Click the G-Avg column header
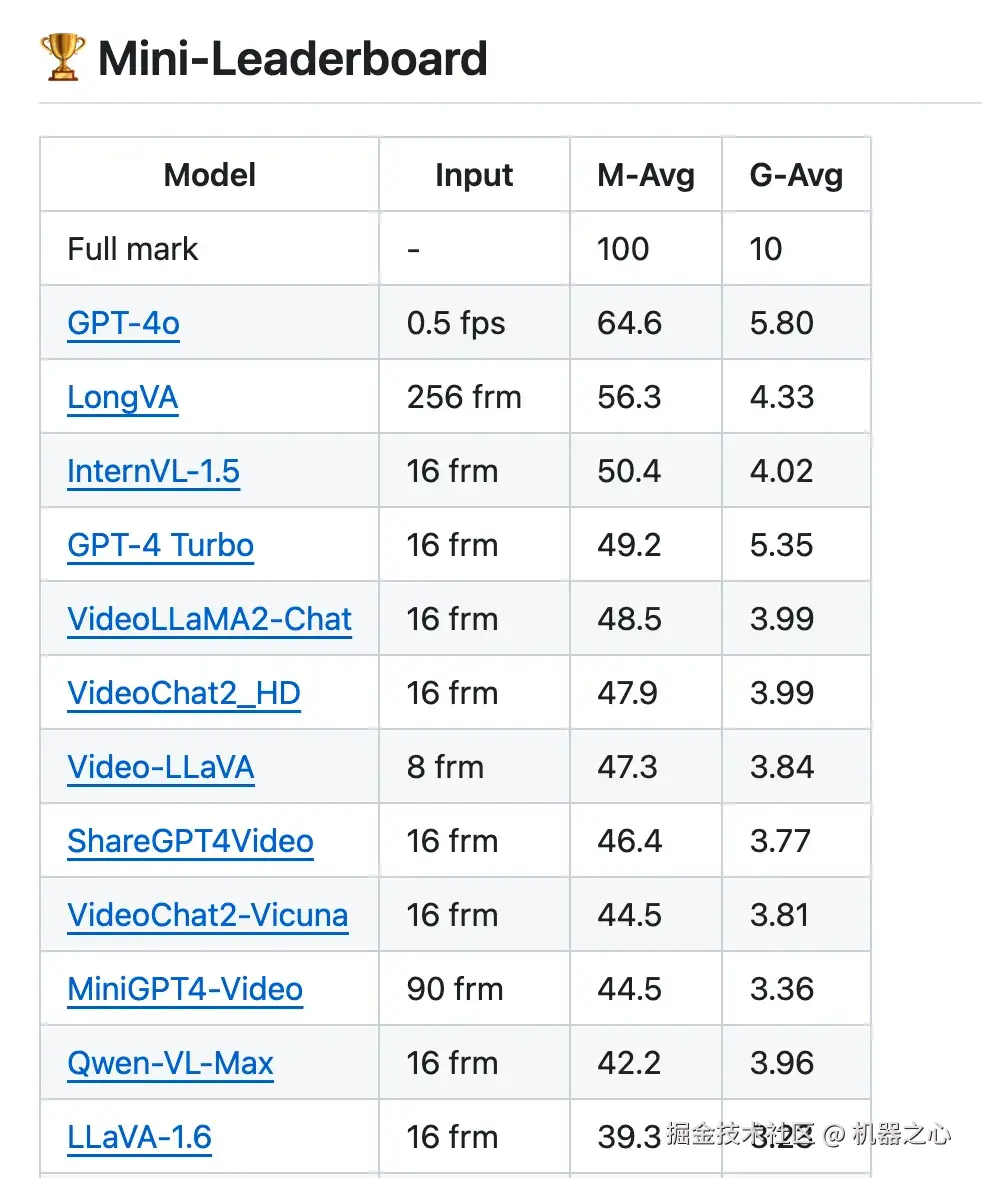The width and height of the screenshot is (982, 1178). point(796,176)
